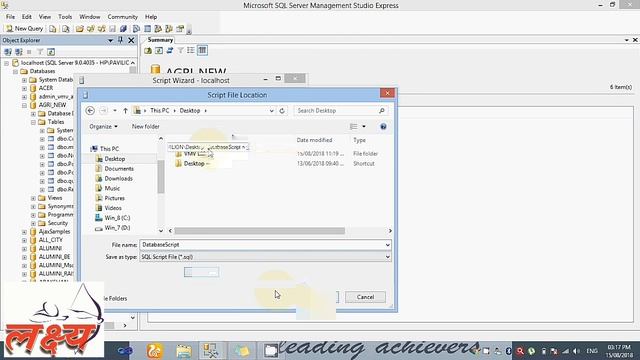Image resolution: width=640 pixels, height=360 pixels.
Task: Click the Open File icon in main toolbar
Action: (x=80, y=29)
